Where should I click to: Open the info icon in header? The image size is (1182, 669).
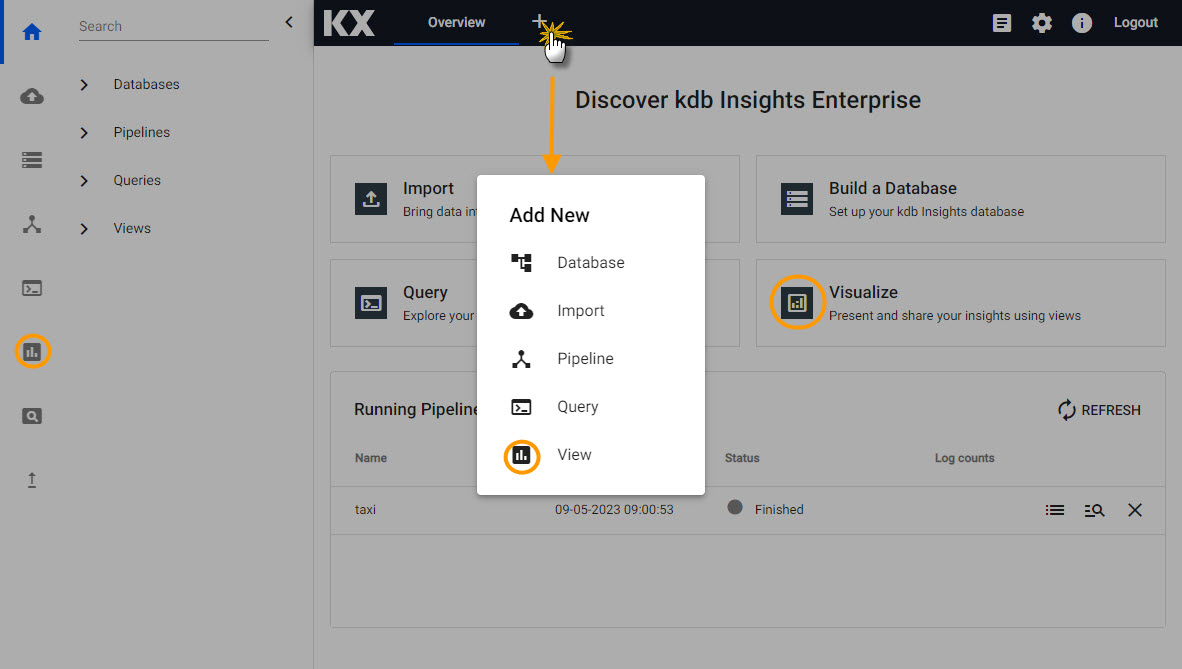[x=1082, y=23]
